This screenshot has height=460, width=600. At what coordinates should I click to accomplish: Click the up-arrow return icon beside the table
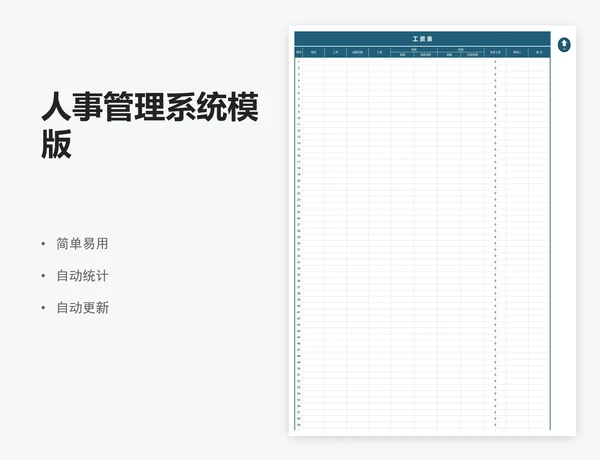coord(564,45)
